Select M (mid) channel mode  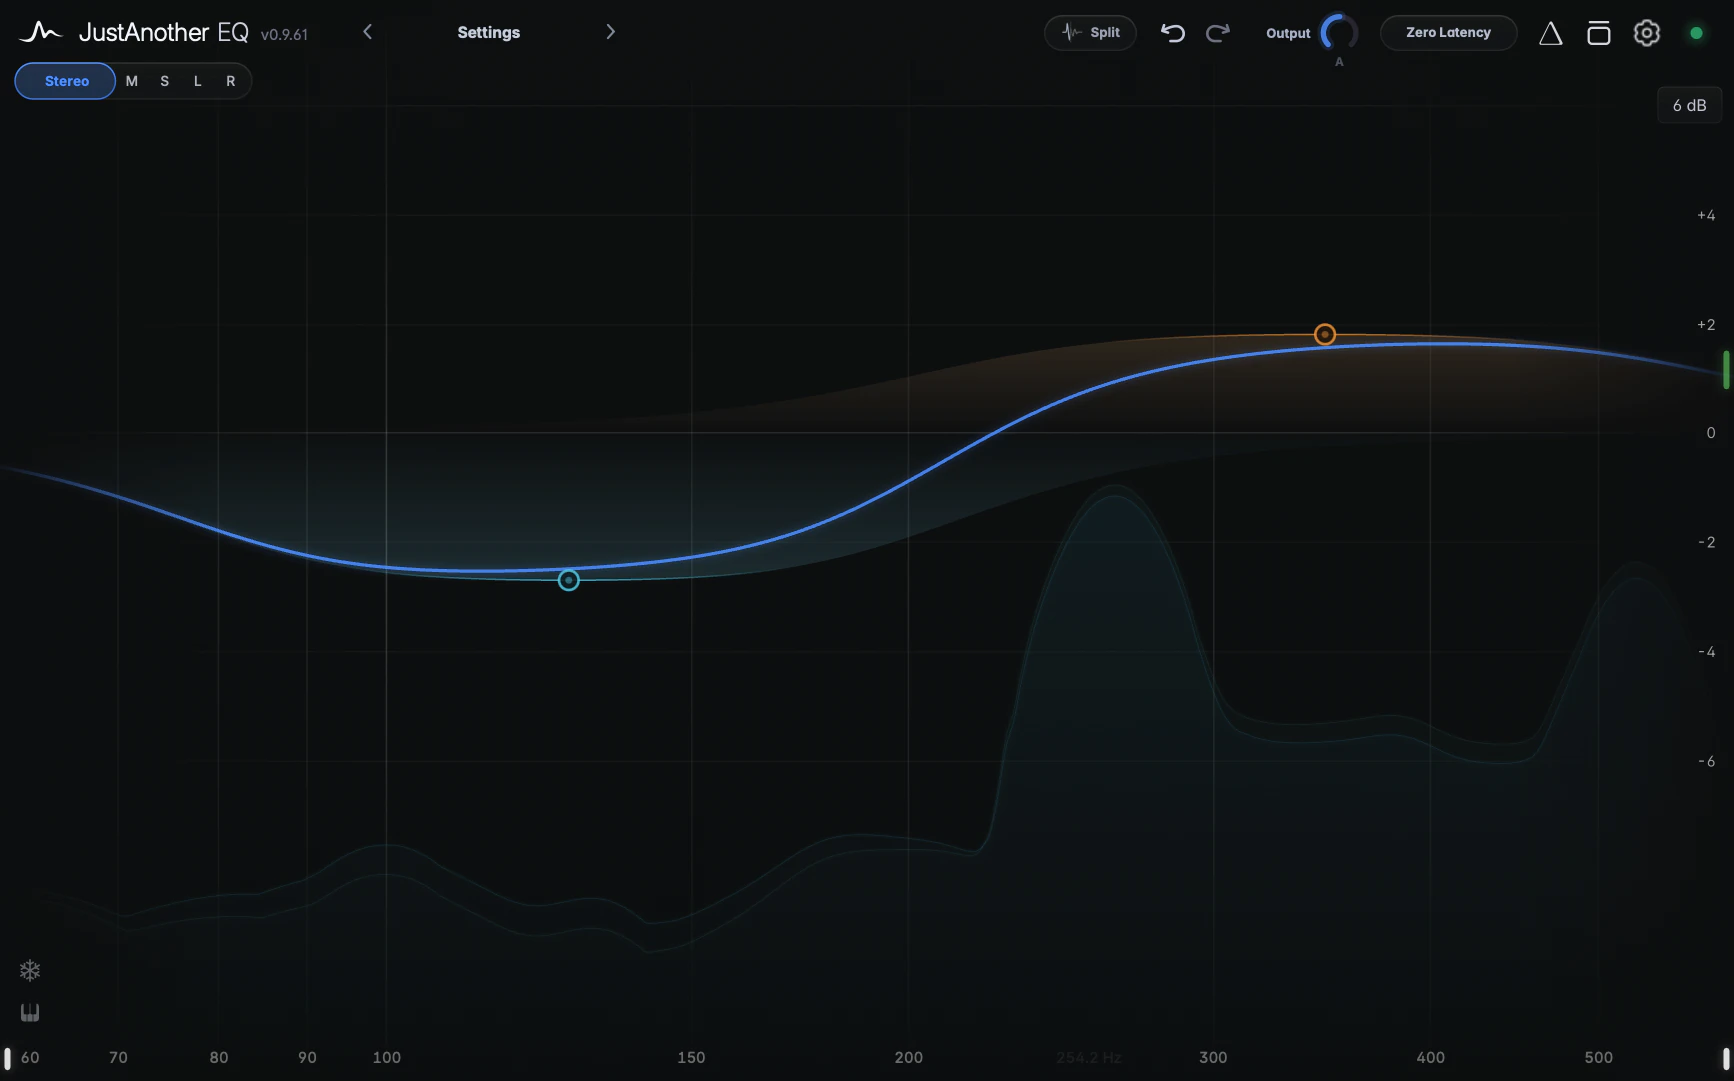131,81
